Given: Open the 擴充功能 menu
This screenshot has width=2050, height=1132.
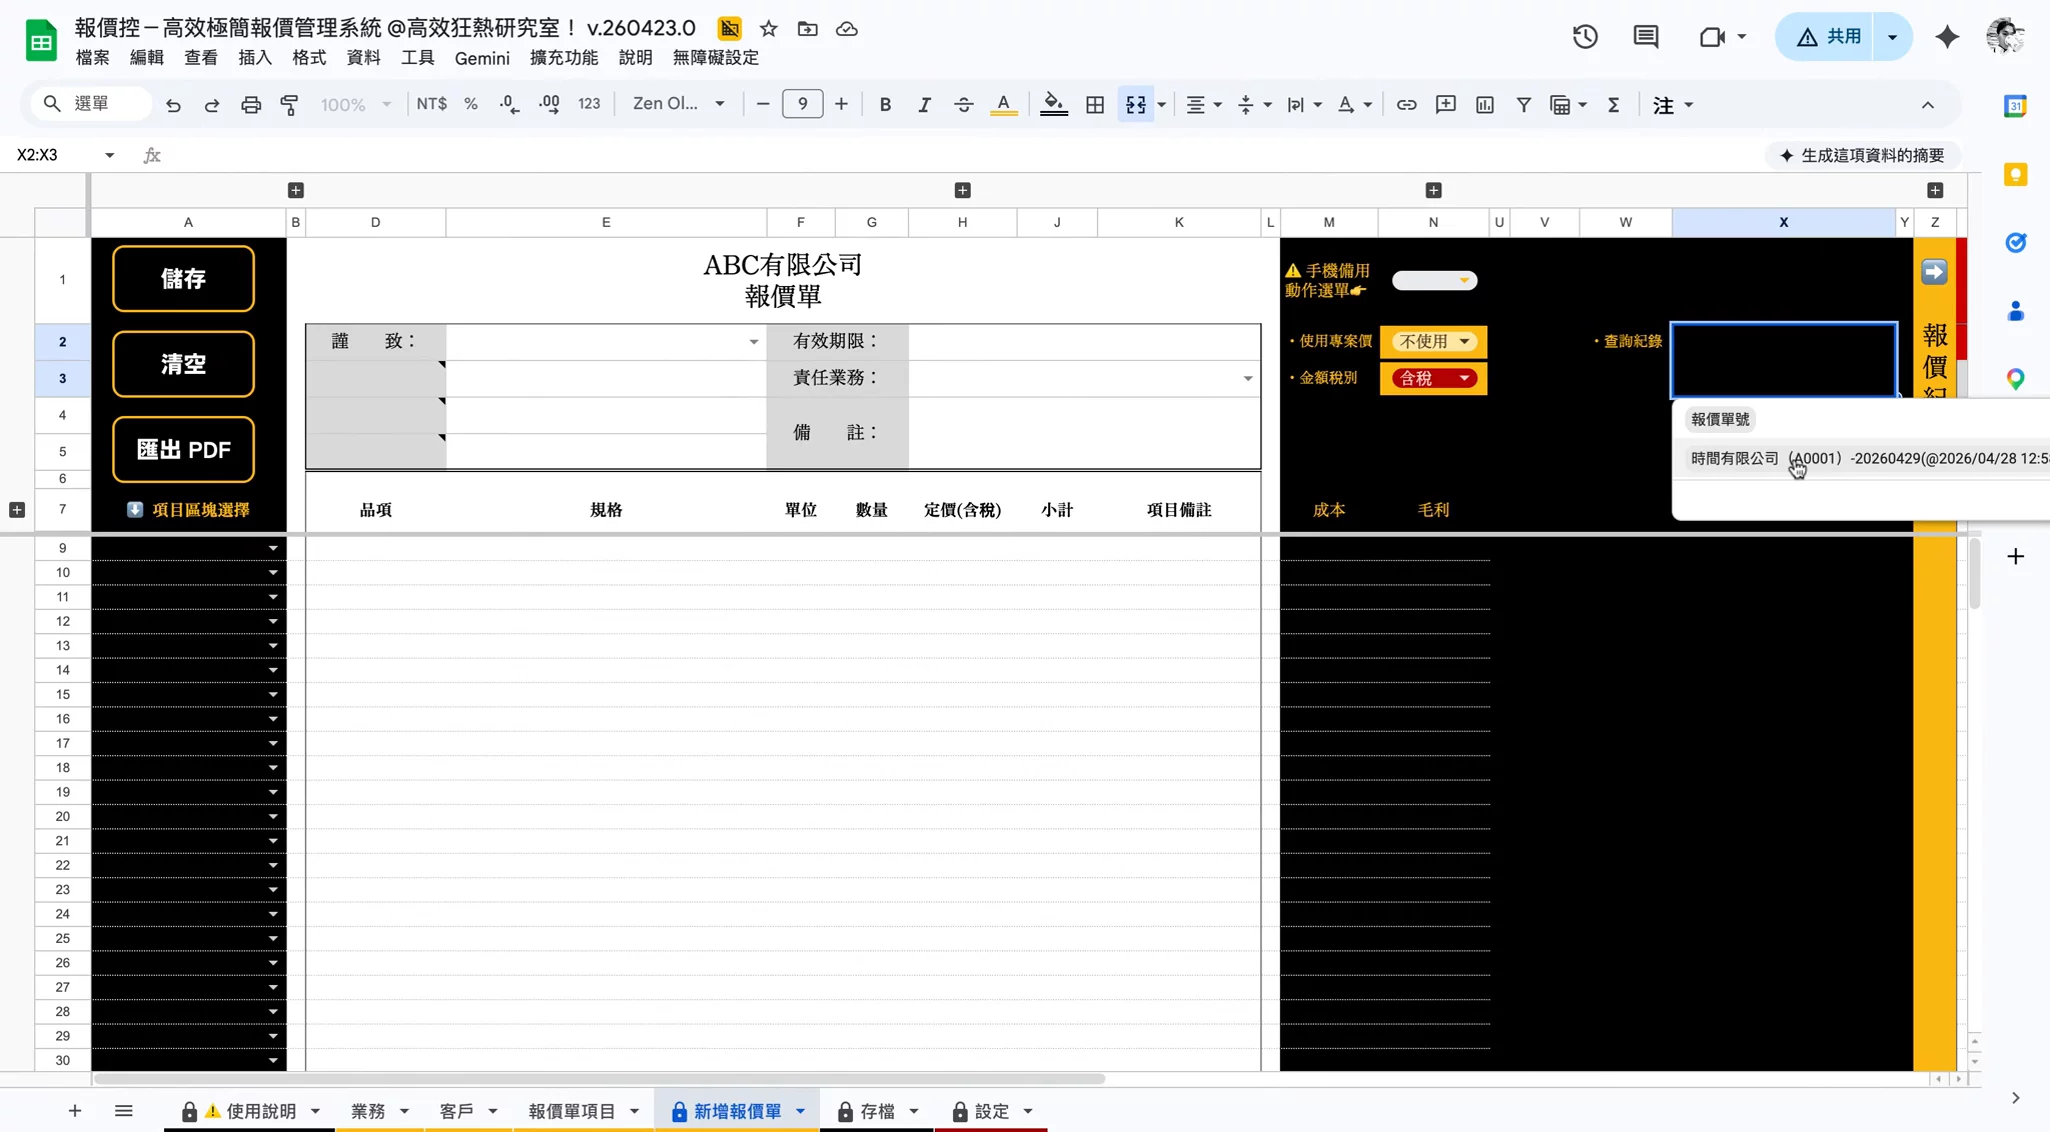Looking at the screenshot, I should pos(564,58).
